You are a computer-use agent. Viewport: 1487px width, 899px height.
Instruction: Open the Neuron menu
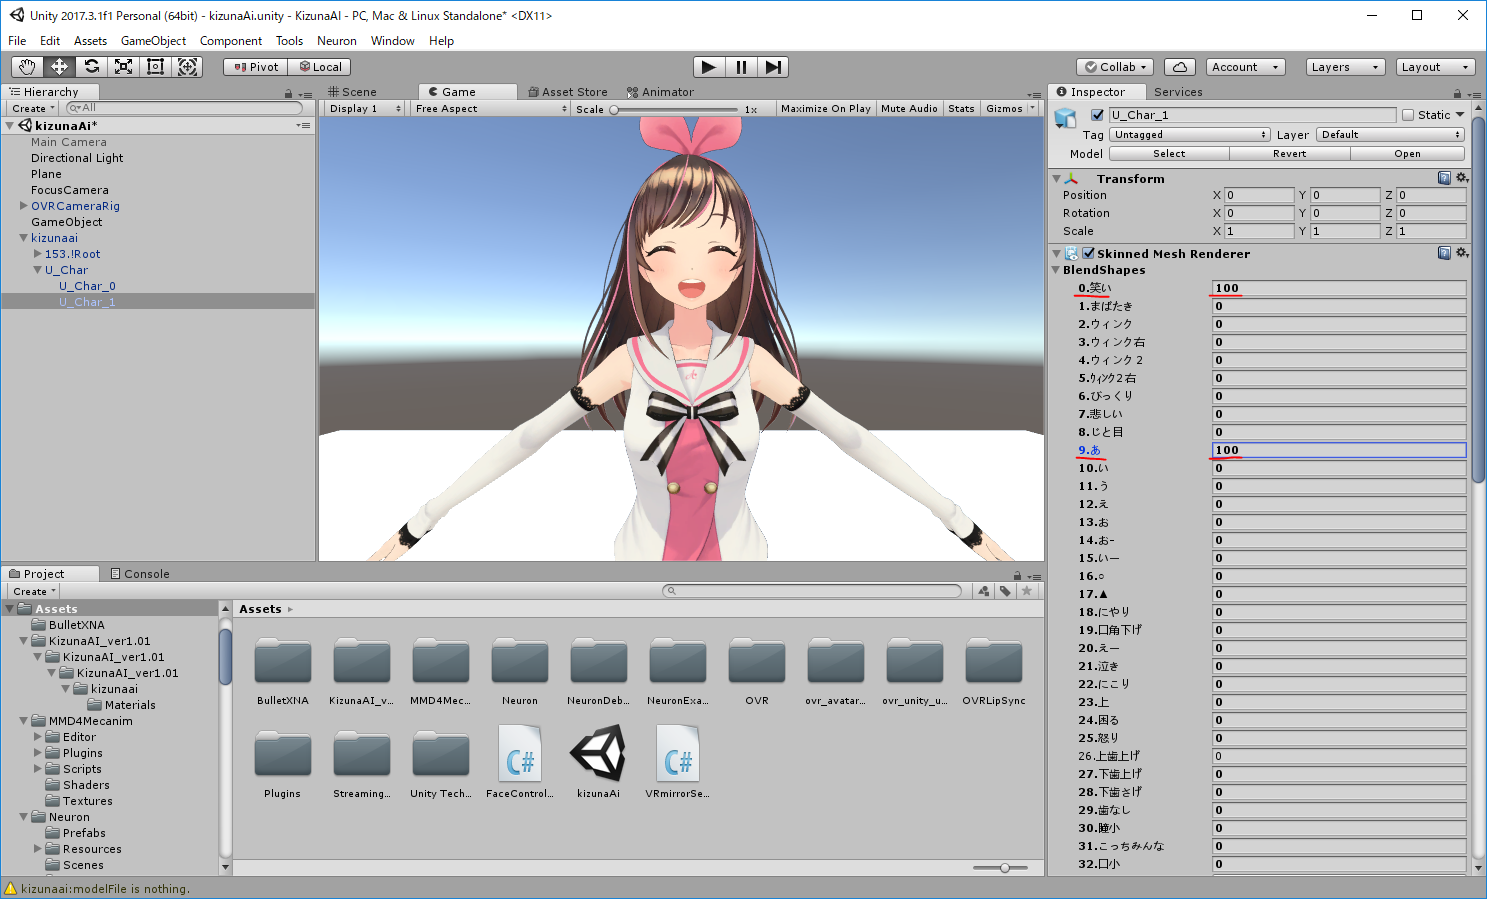[x=336, y=41]
